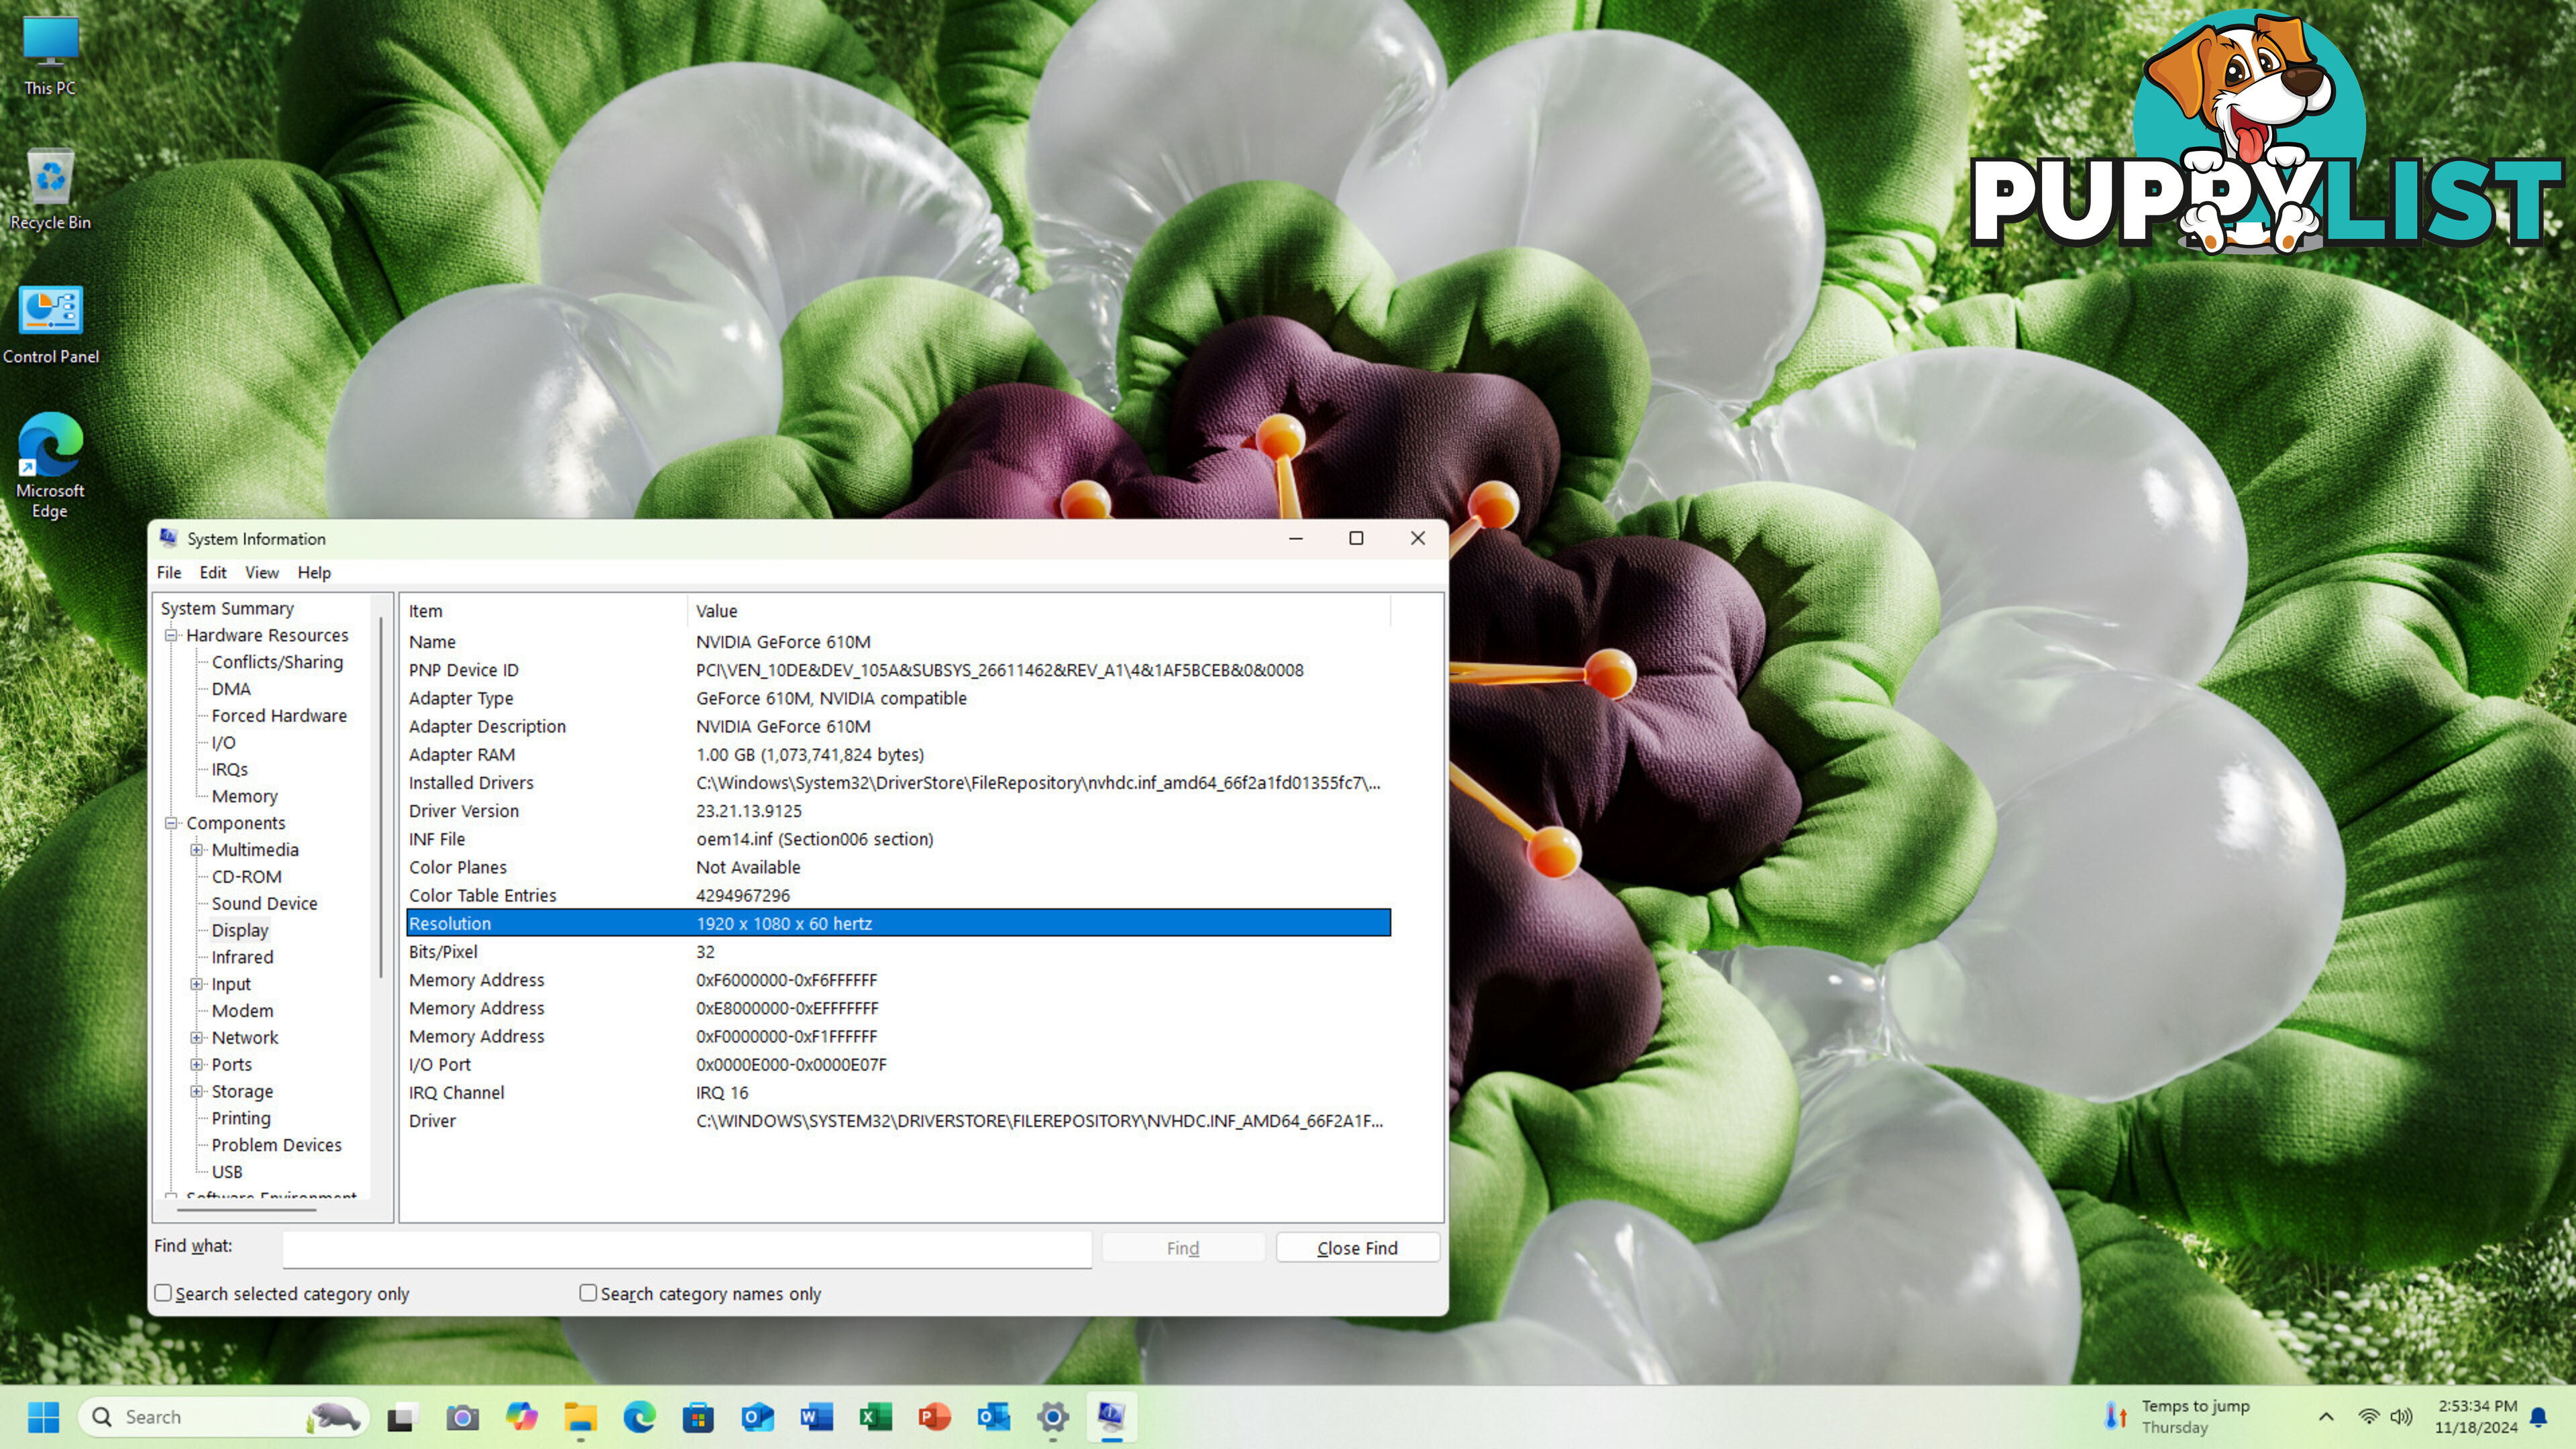Select DMA in the tree

click(x=231, y=689)
